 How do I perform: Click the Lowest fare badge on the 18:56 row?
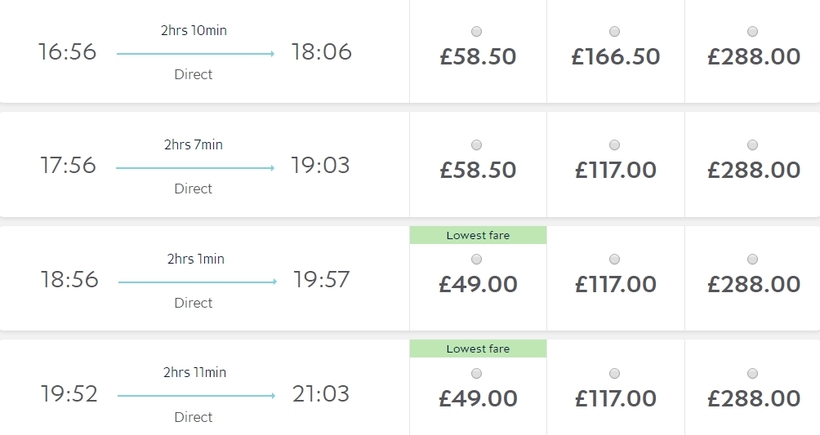point(478,235)
